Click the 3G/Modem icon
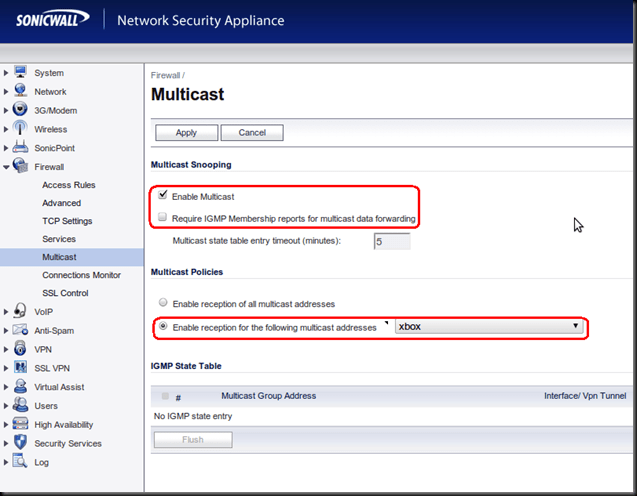The width and height of the screenshot is (637, 496). 20,109
